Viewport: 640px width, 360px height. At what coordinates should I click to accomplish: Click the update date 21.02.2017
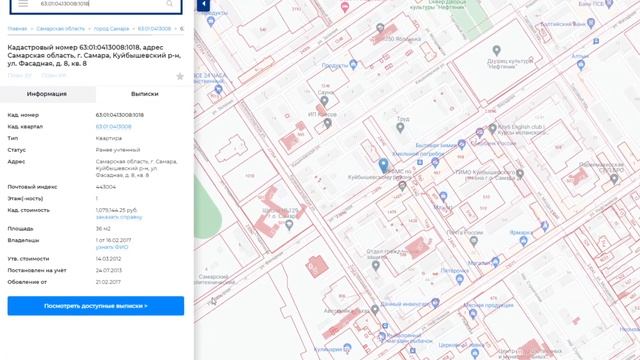point(108,282)
